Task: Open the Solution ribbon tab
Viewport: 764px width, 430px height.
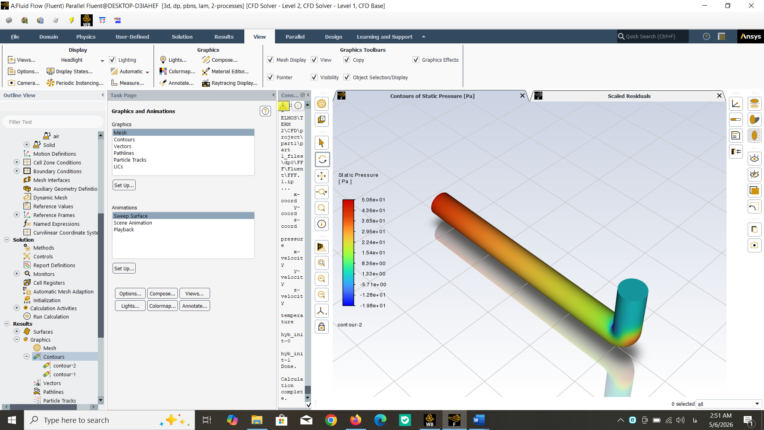Action: [182, 37]
